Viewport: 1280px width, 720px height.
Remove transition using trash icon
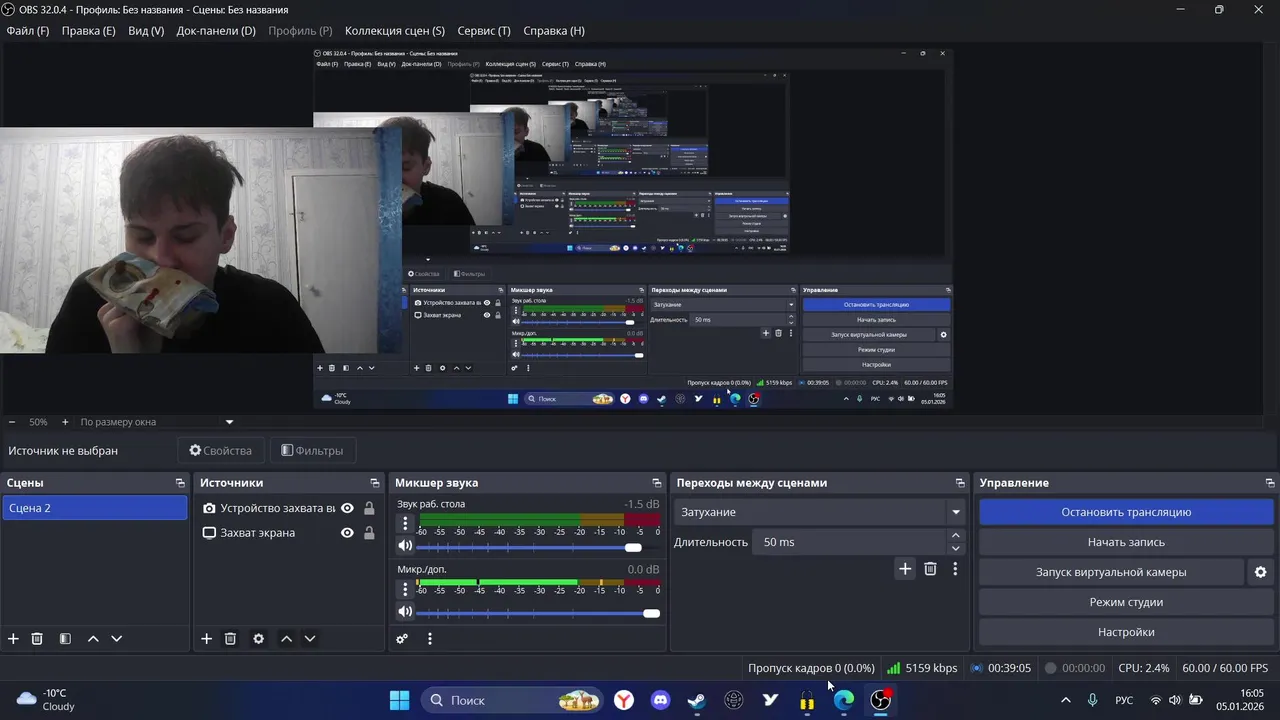(930, 569)
